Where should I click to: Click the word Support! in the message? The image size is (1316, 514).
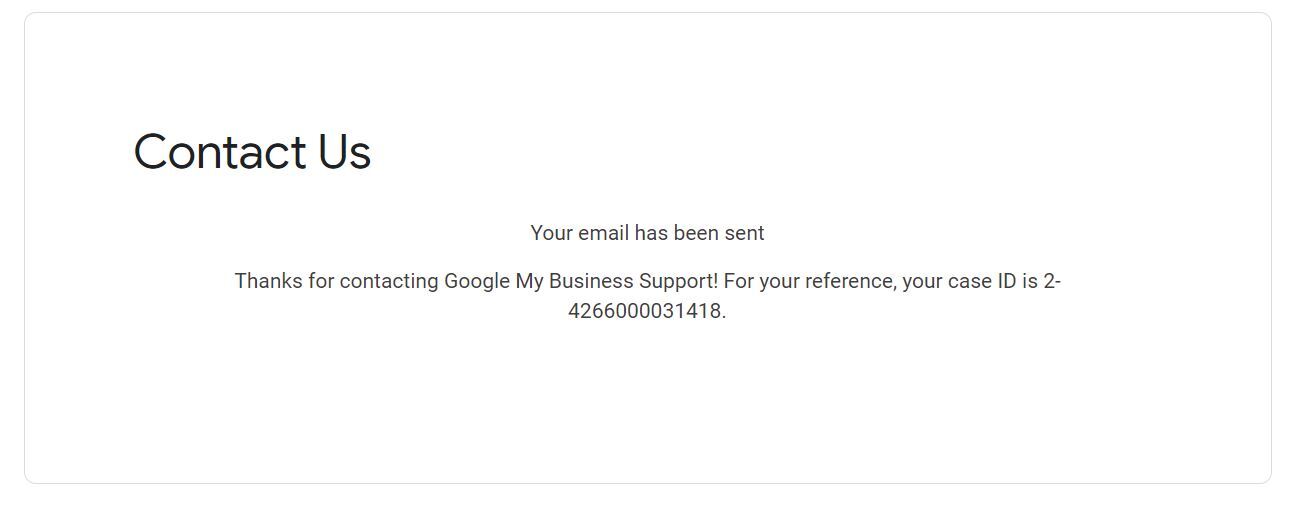(x=679, y=281)
